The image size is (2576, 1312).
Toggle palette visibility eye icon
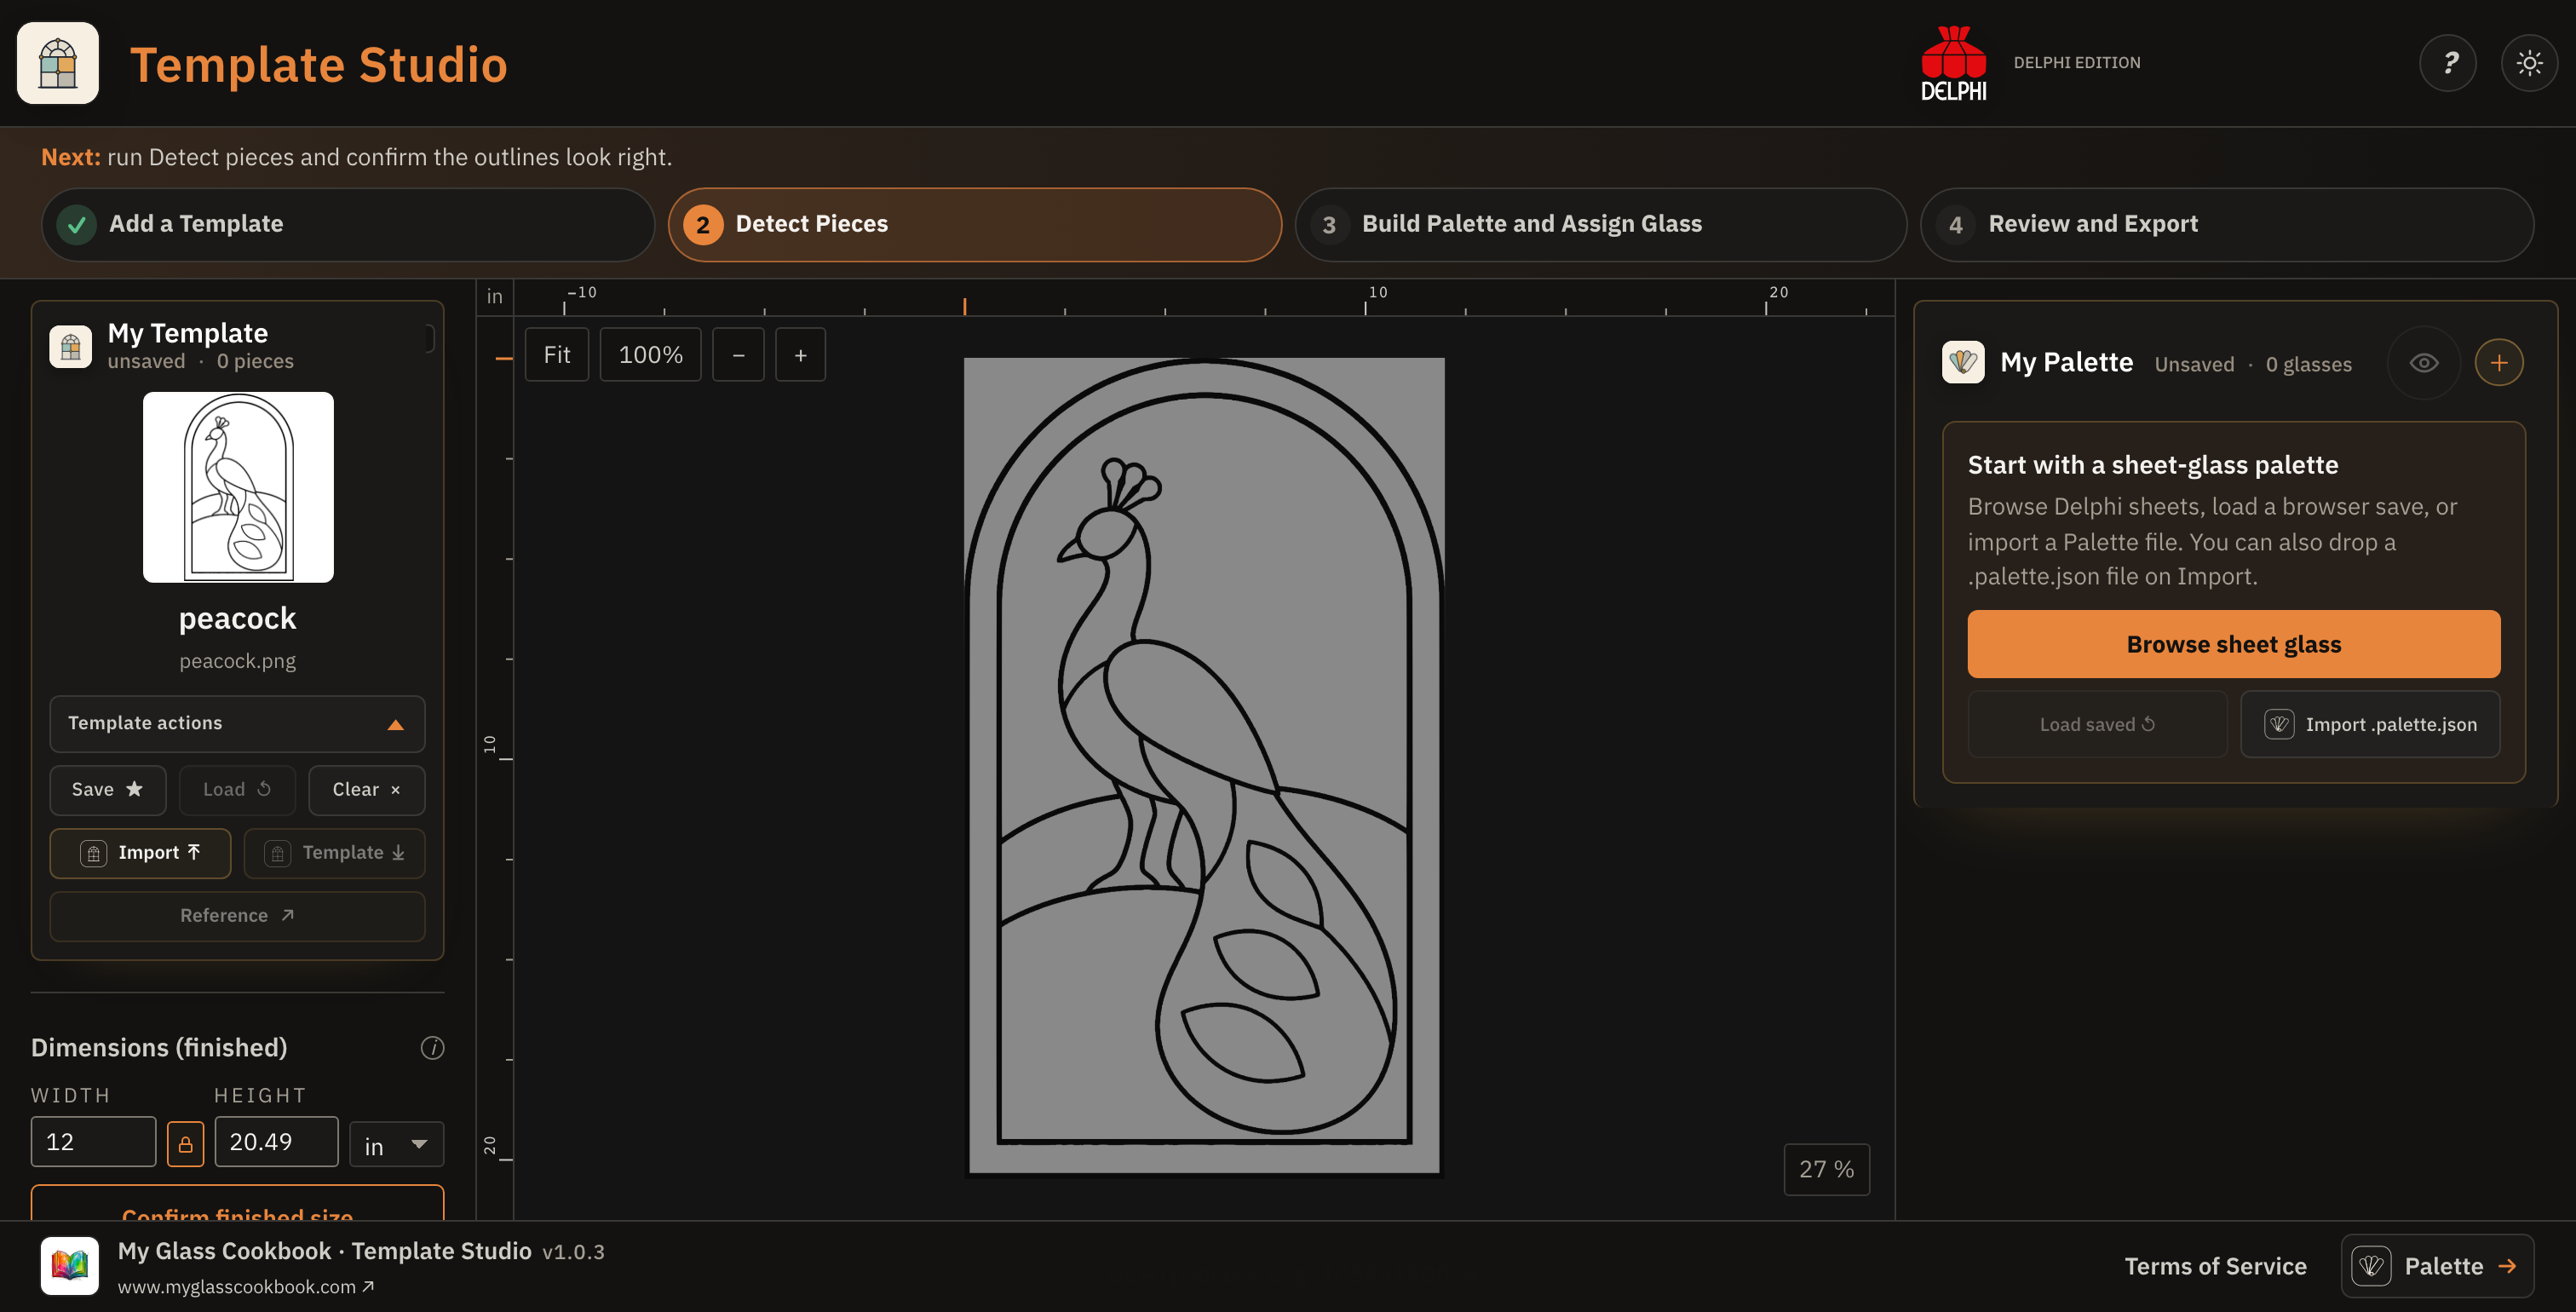pos(2423,363)
